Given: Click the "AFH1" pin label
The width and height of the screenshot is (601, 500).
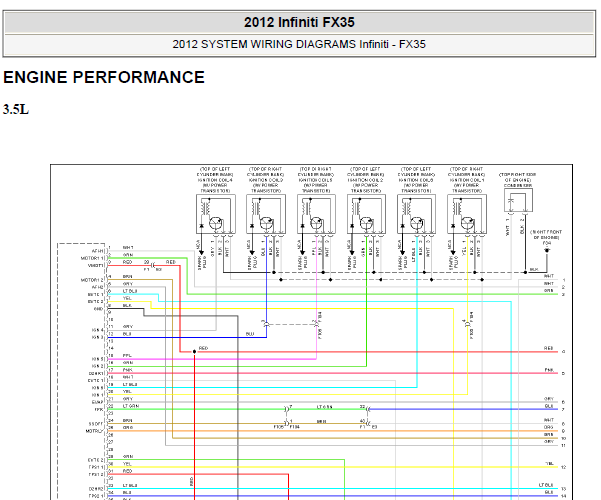Looking at the screenshot, I should 97,251.
